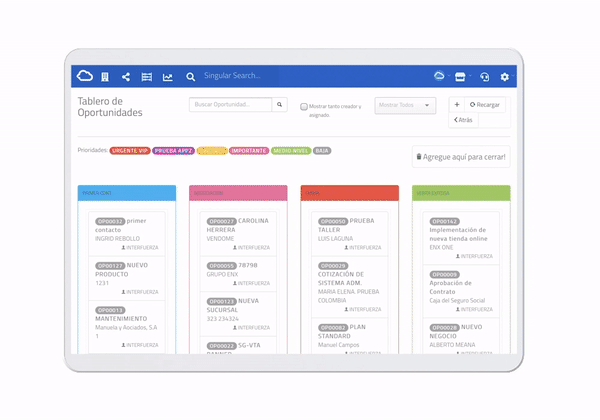Click the headset support icon
The height and width of the screenshot is (420, 600).
click(484, 77)
